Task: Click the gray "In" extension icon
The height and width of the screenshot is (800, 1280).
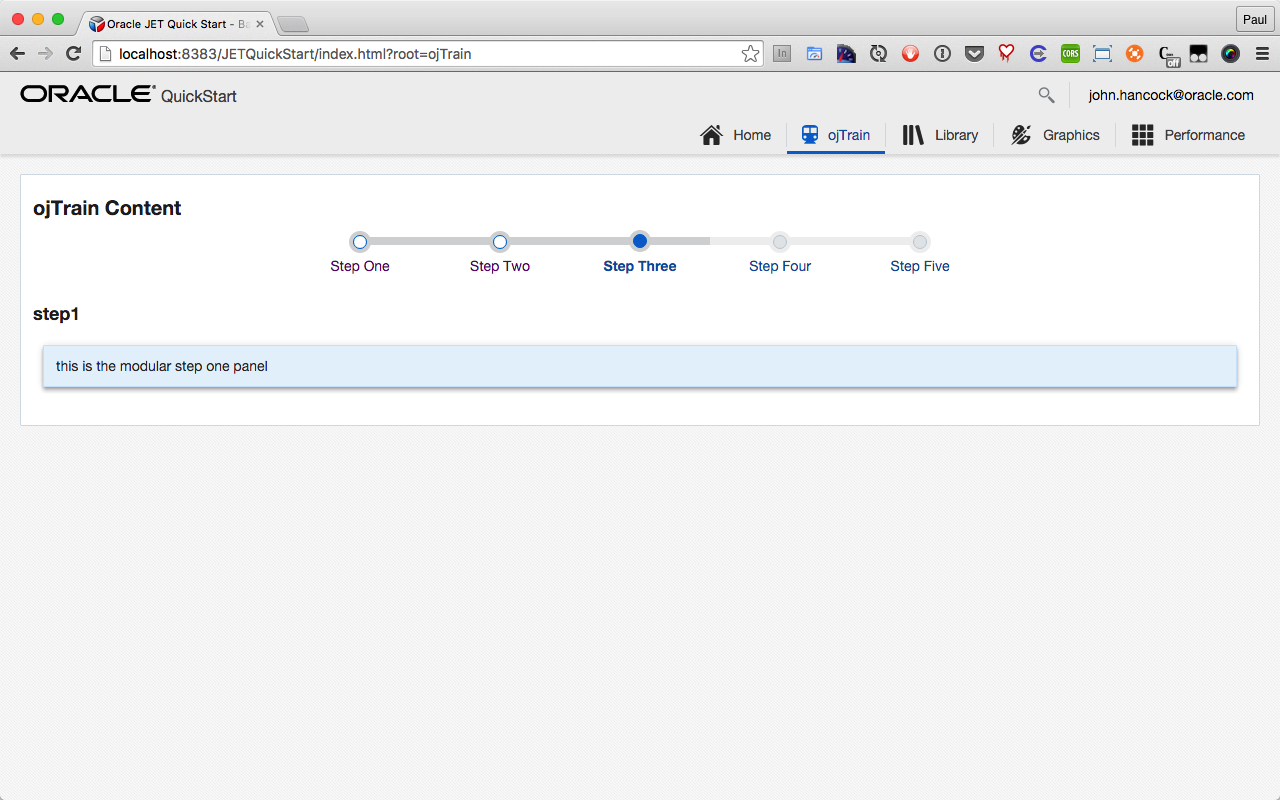Action: (782, 54)
